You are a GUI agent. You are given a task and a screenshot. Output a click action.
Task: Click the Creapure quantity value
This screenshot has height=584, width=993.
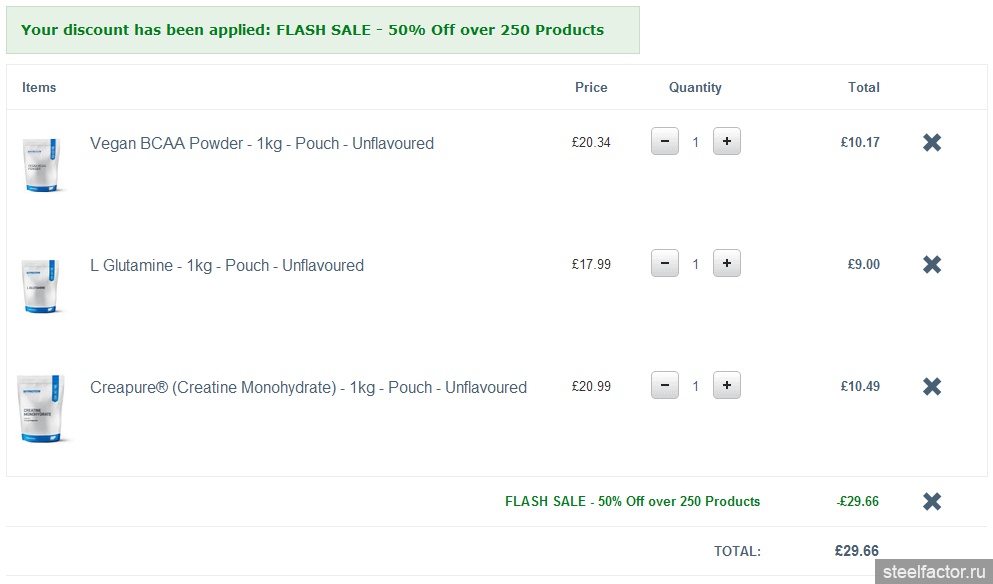696,387
